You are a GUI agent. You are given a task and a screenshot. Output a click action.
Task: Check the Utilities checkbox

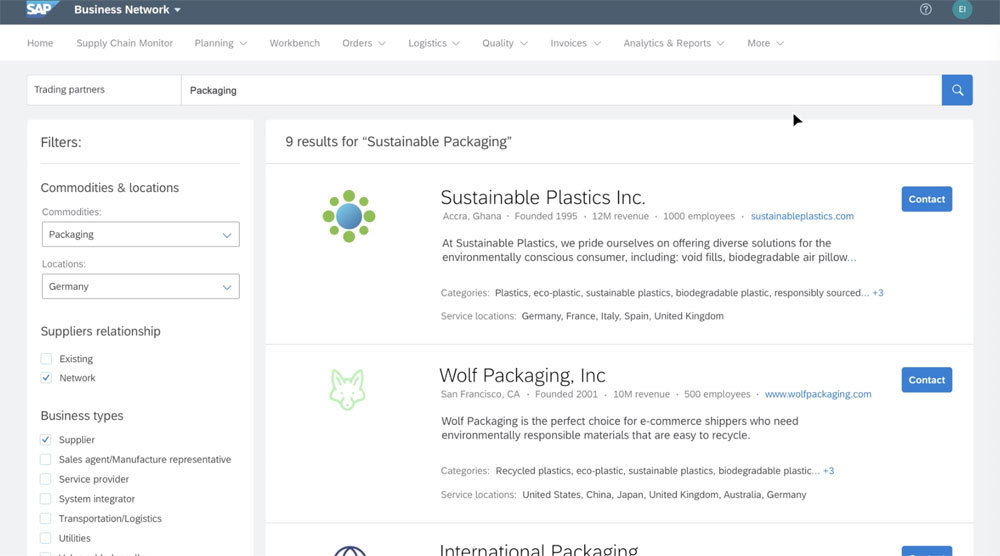pos(45,538)
